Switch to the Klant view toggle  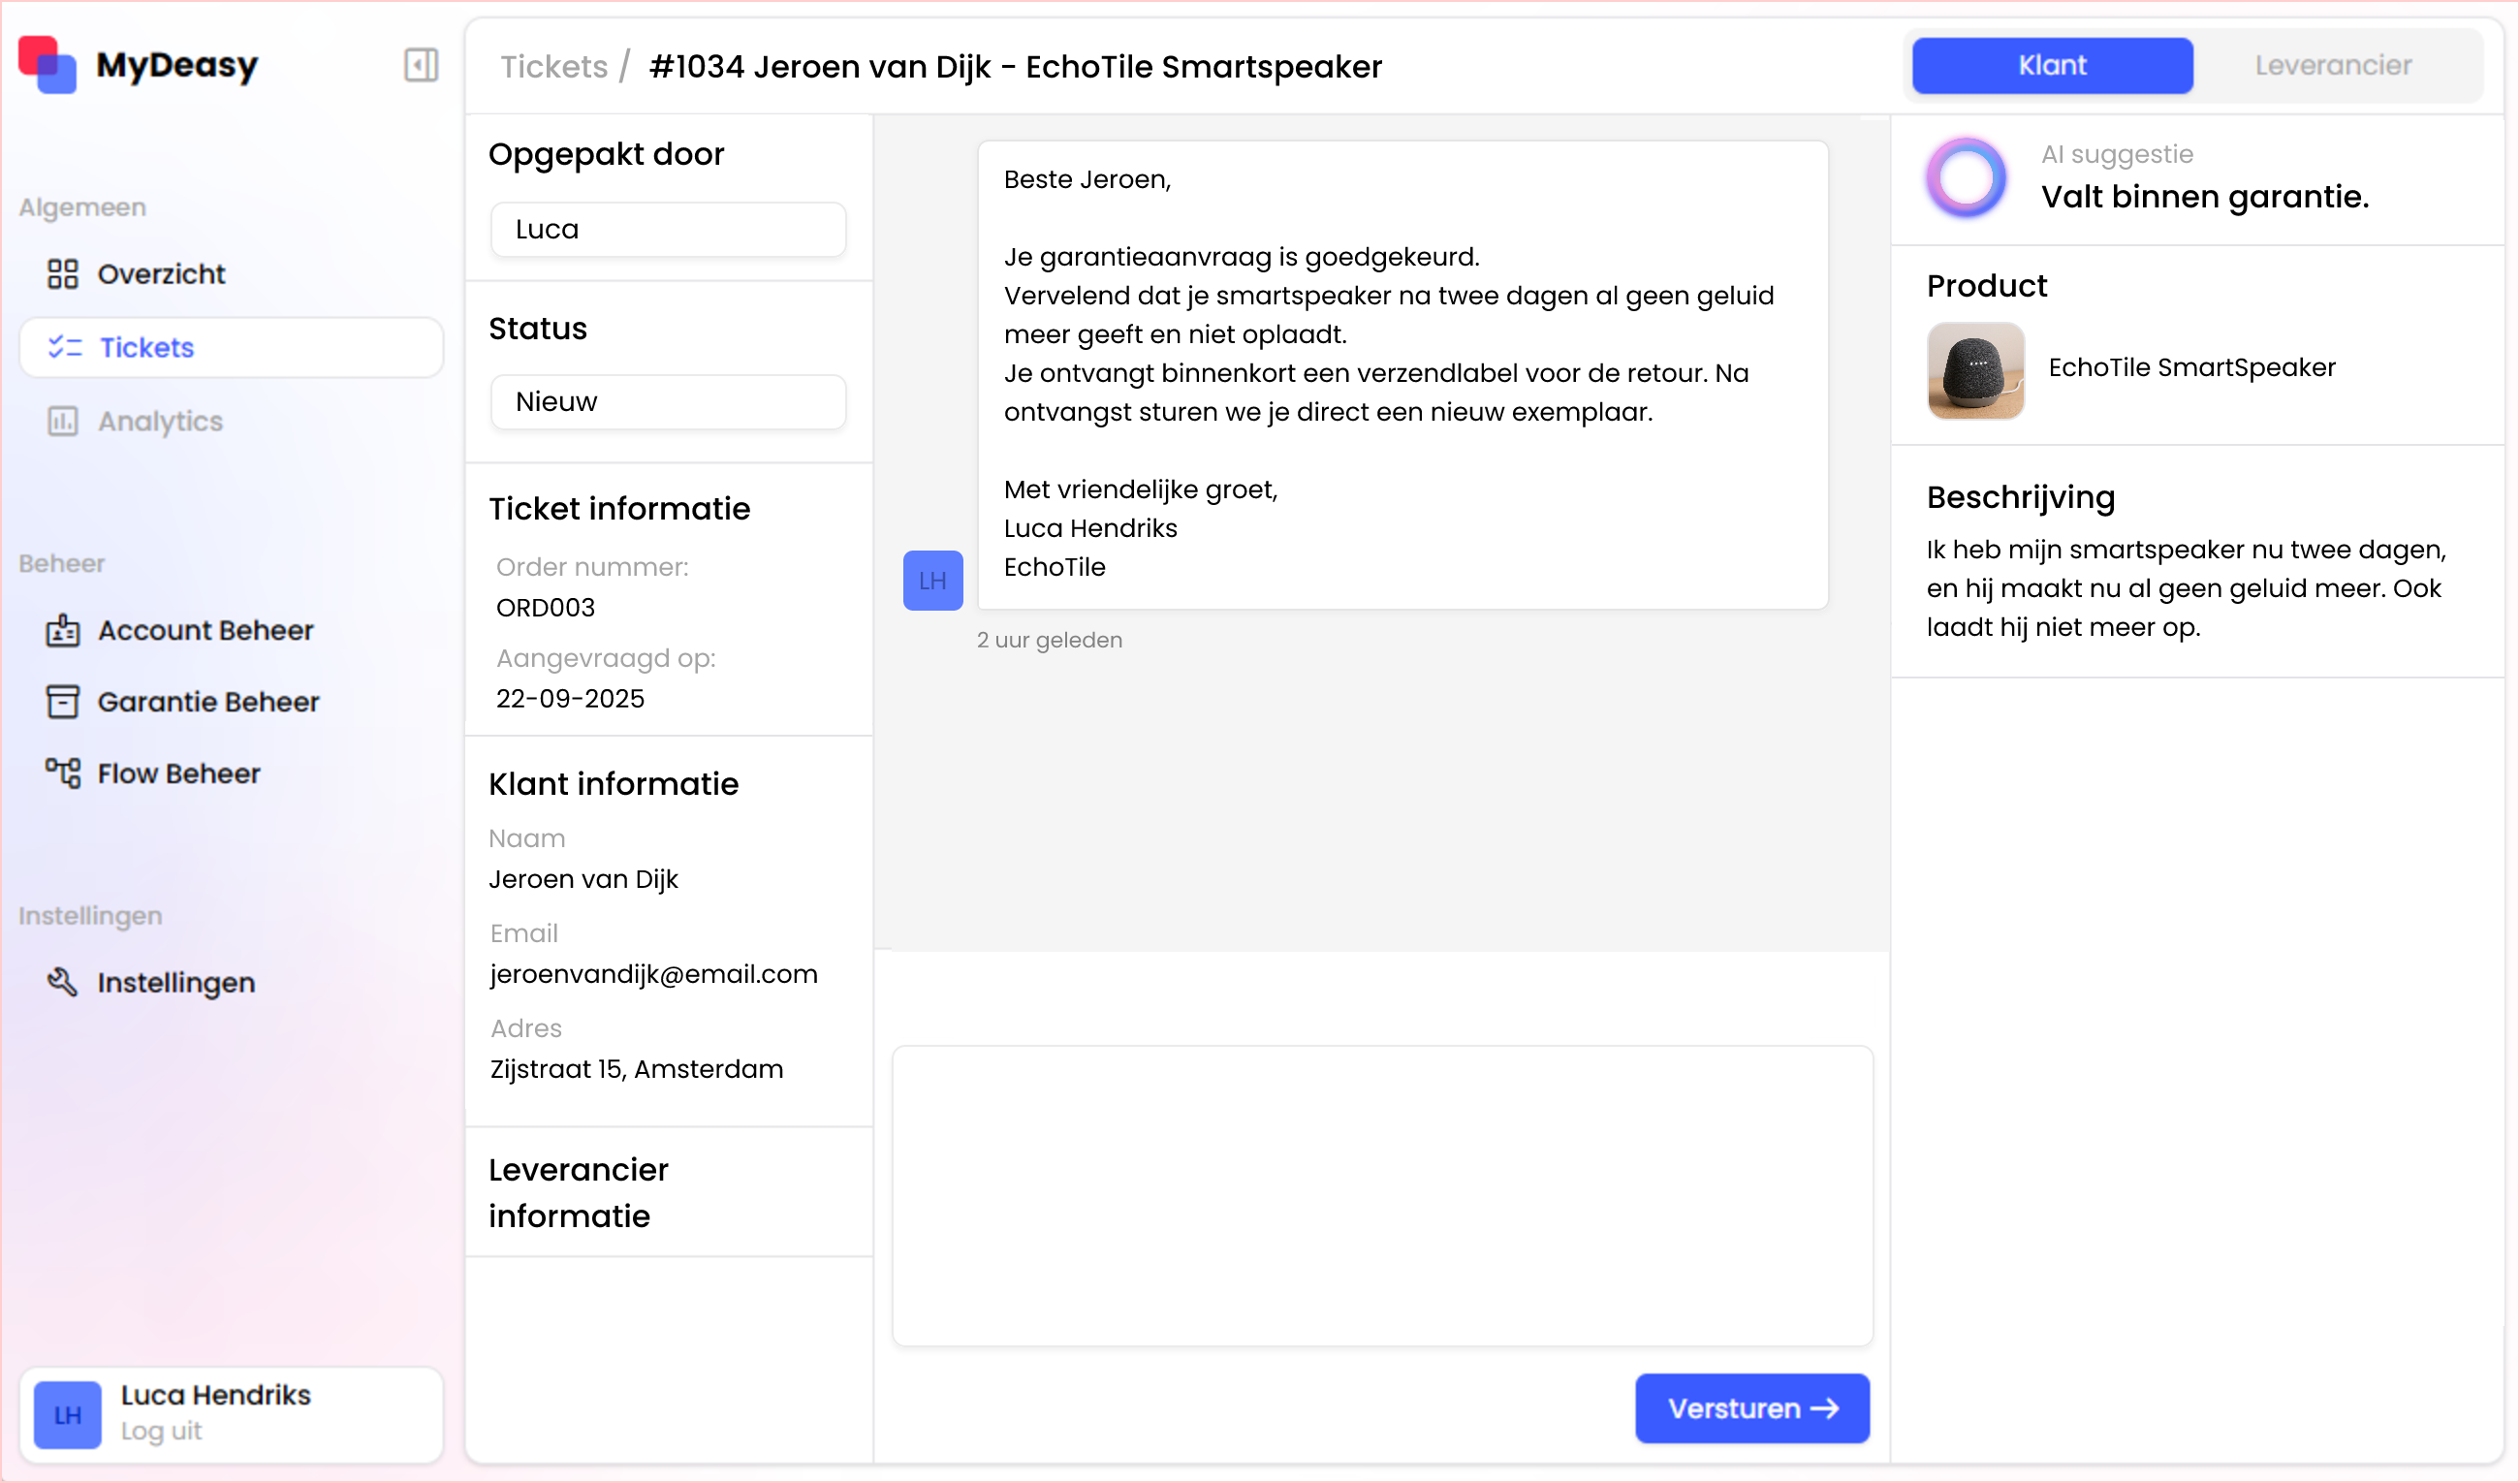[2052, 66]
